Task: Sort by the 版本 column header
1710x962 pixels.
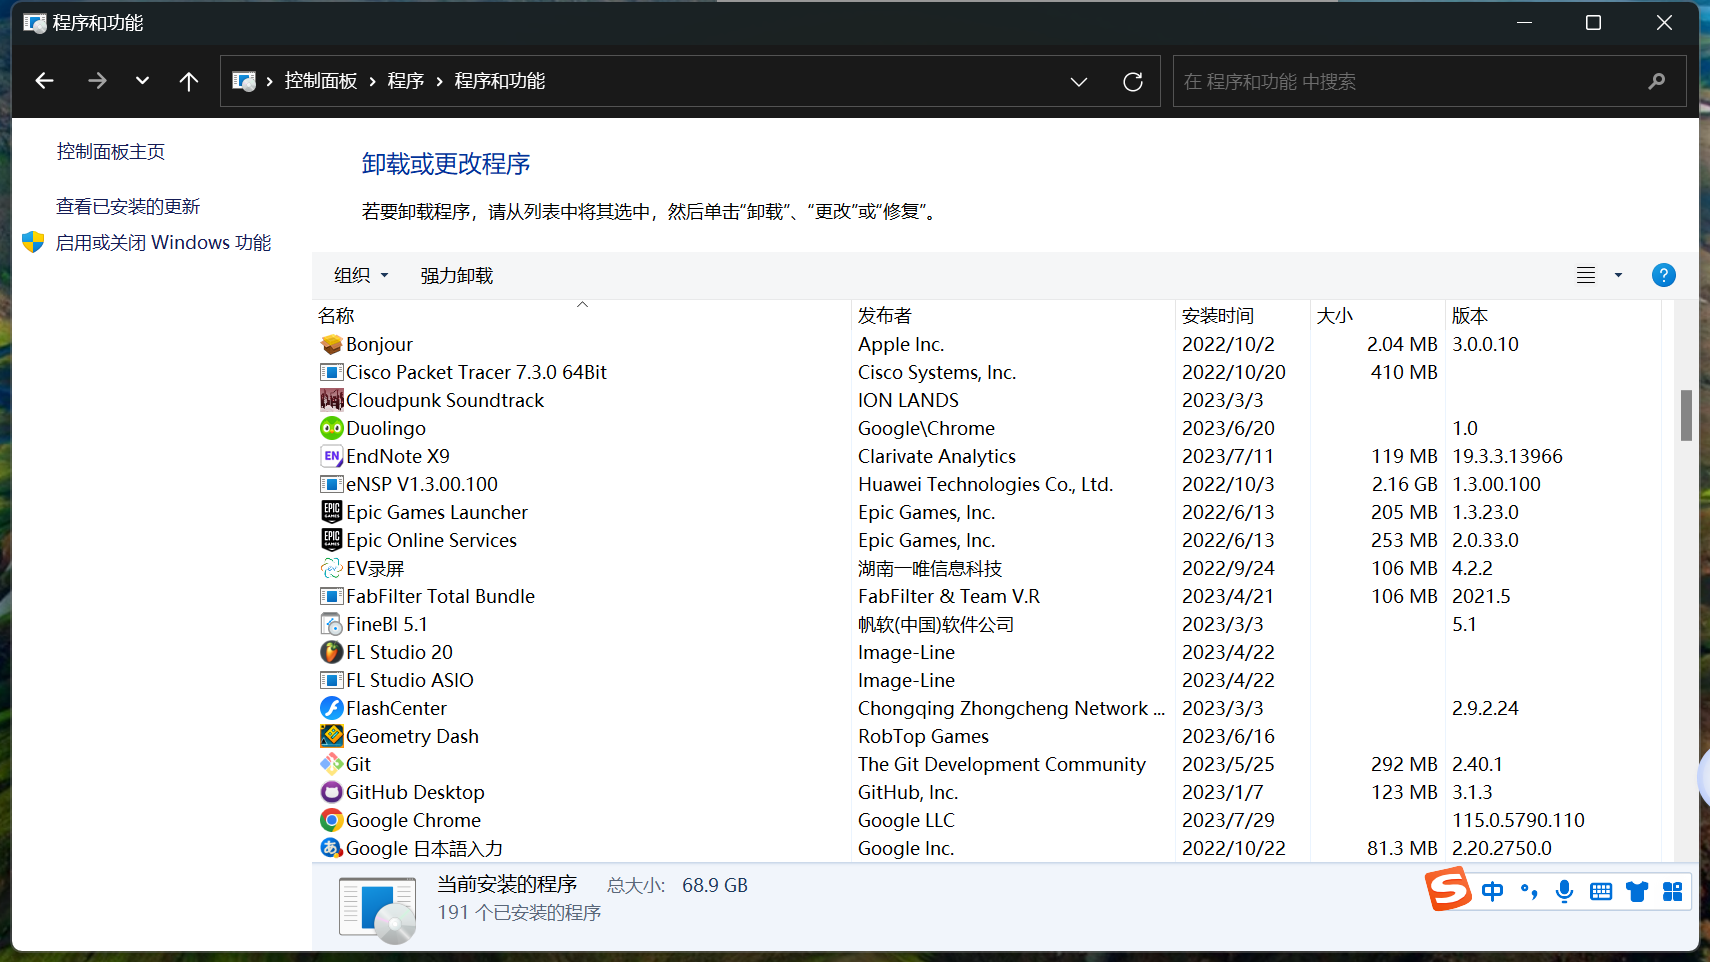Action: coord(1553,315)
